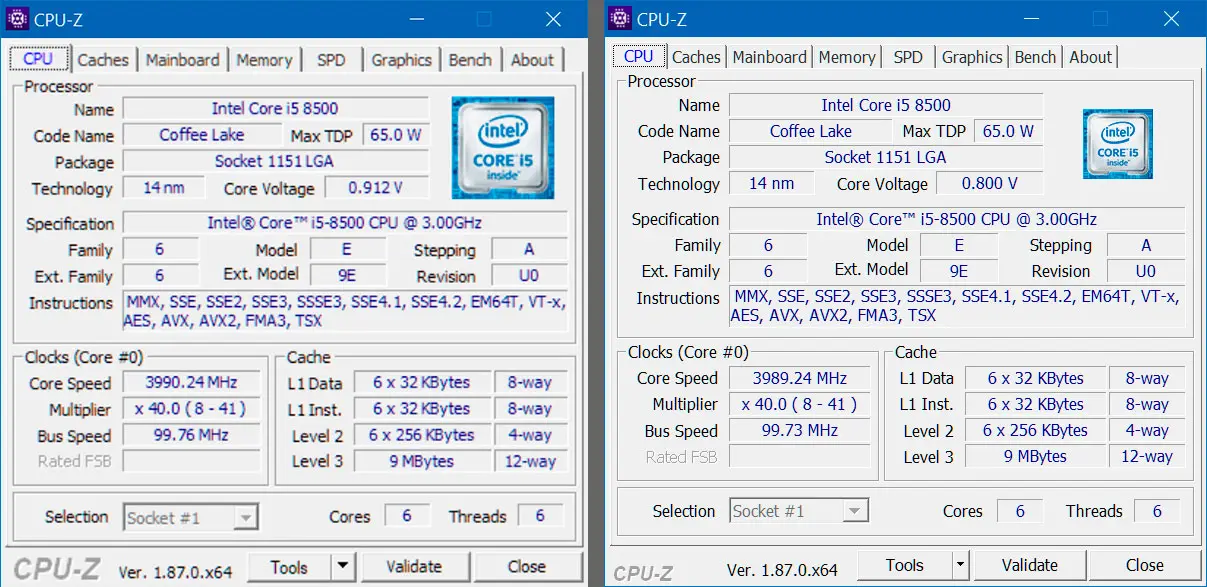
Task: Click L1 Data 8-way value in left window
Action: coord(530,383)
